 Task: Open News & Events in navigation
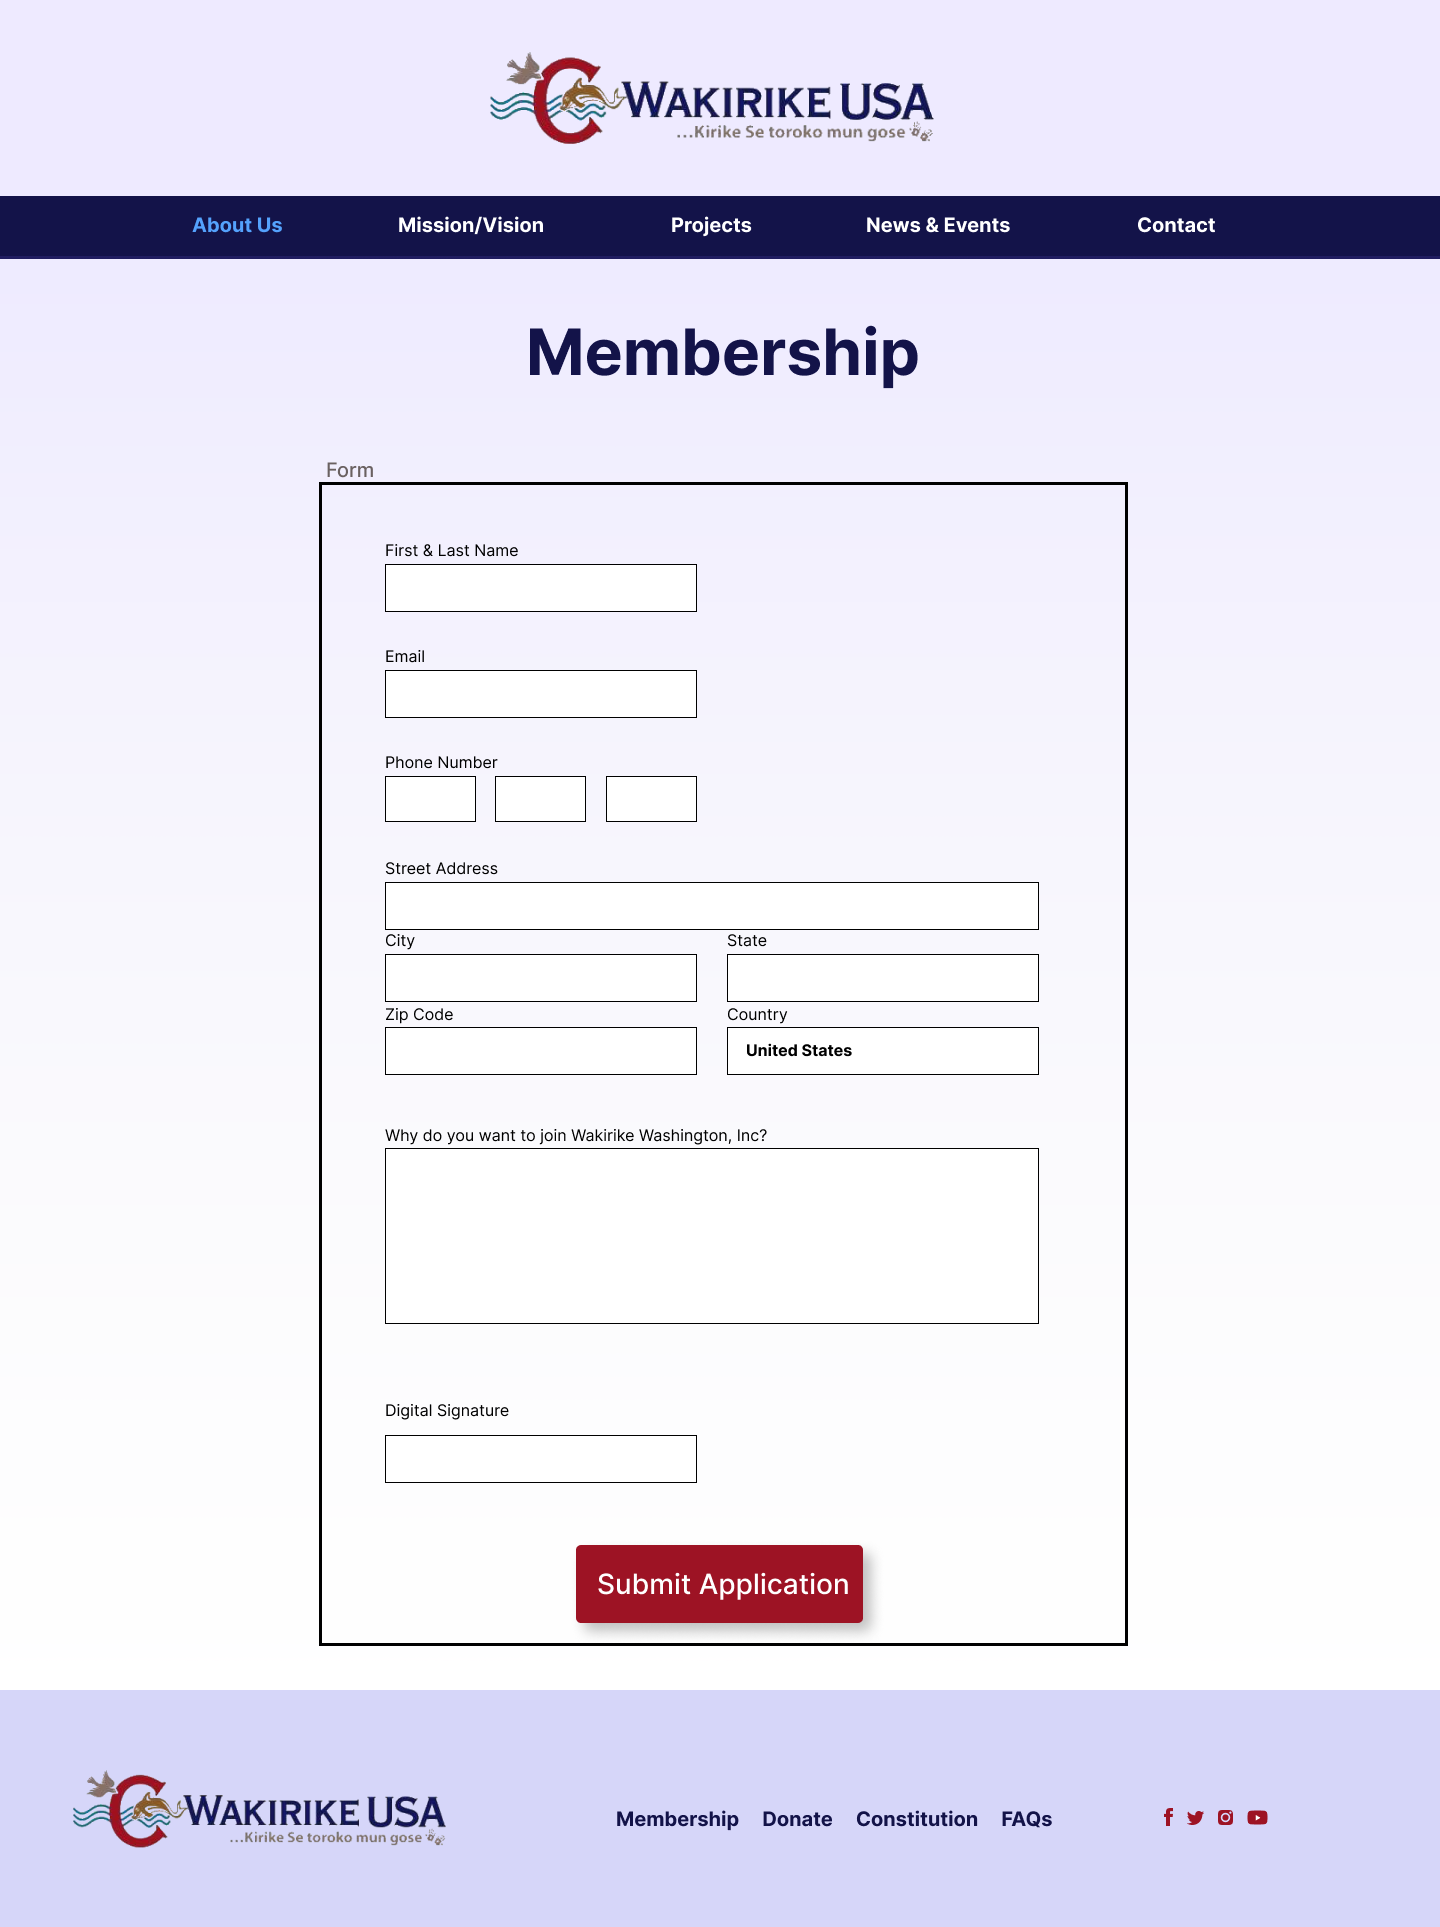938,225
